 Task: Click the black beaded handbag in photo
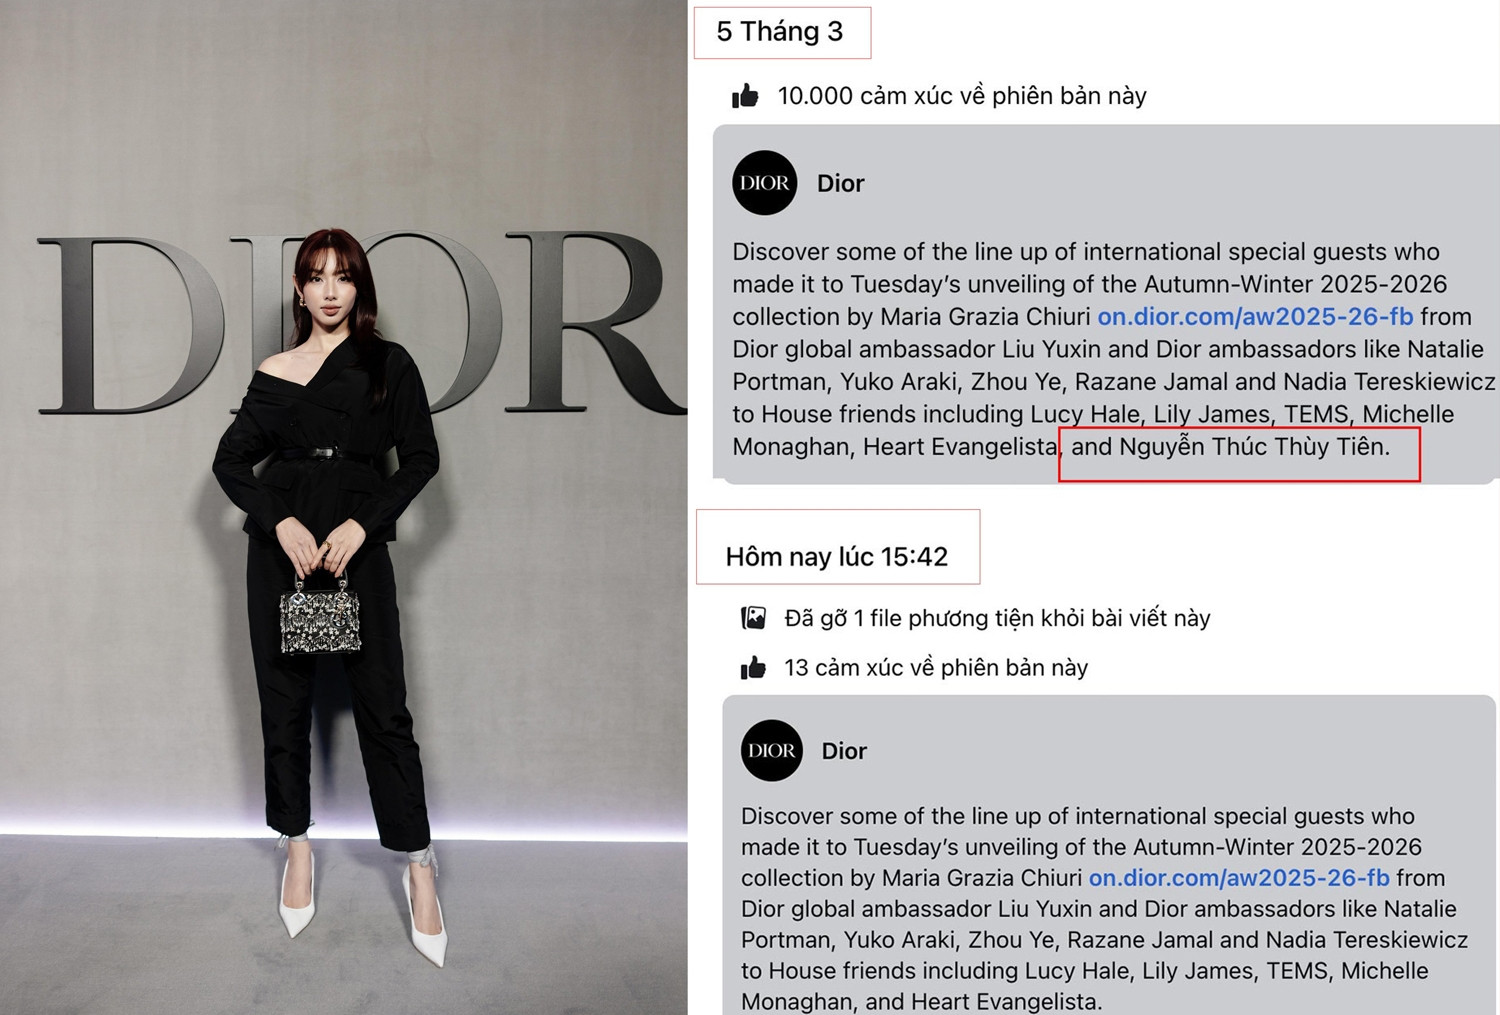pos(320,616)
